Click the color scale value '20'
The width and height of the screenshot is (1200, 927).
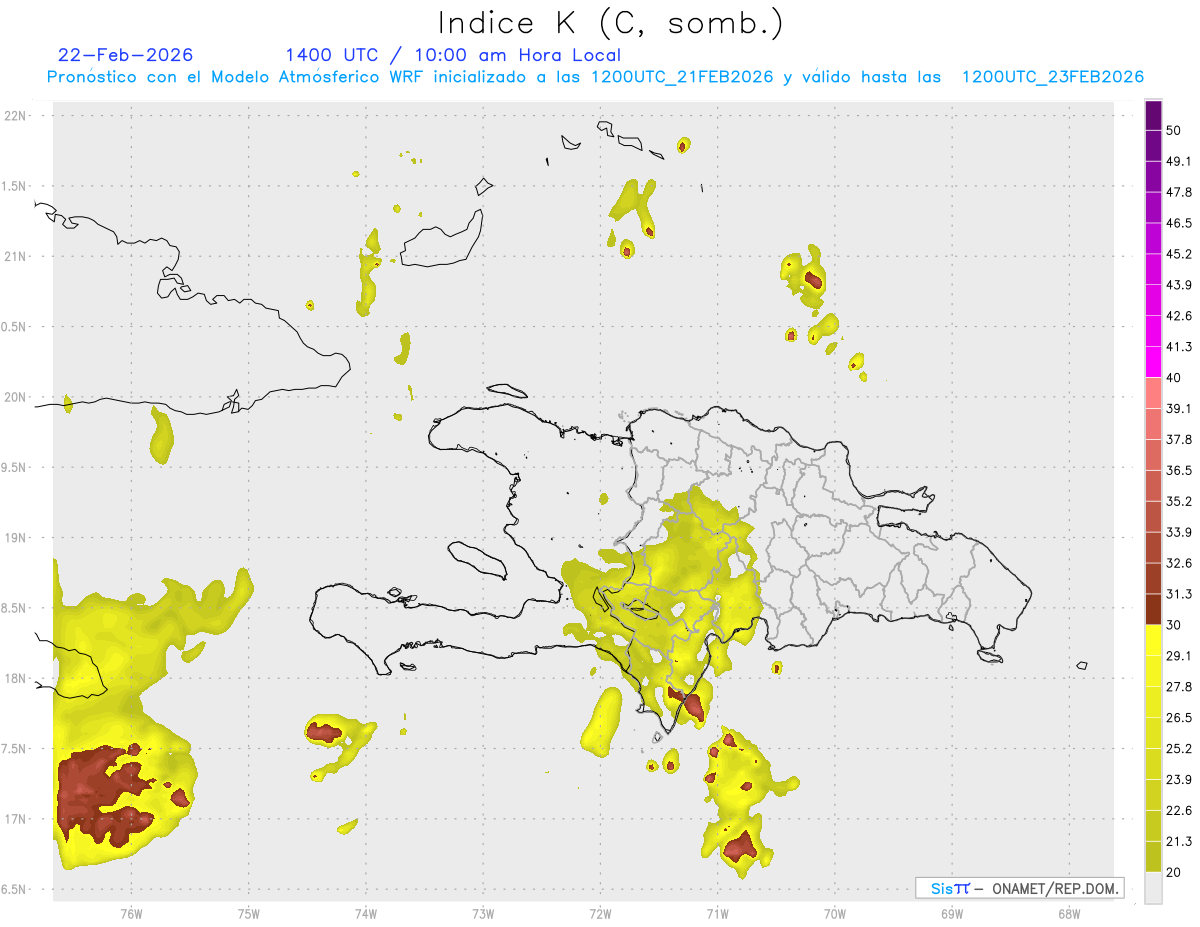[1174, 872]
